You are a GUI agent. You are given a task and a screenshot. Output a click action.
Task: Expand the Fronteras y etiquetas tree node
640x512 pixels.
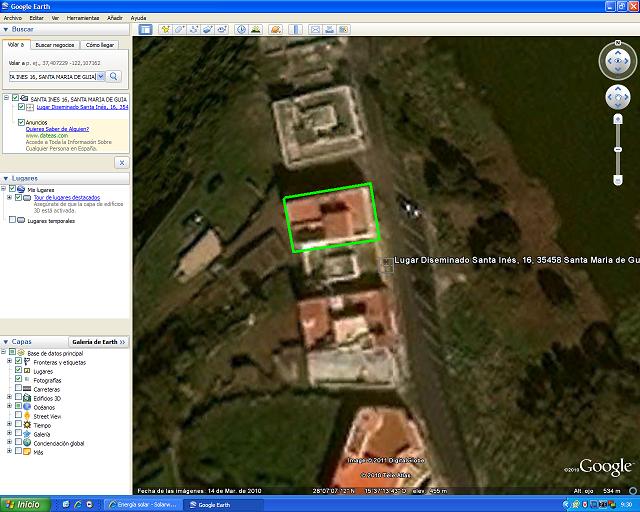click(x=9, y=362)
